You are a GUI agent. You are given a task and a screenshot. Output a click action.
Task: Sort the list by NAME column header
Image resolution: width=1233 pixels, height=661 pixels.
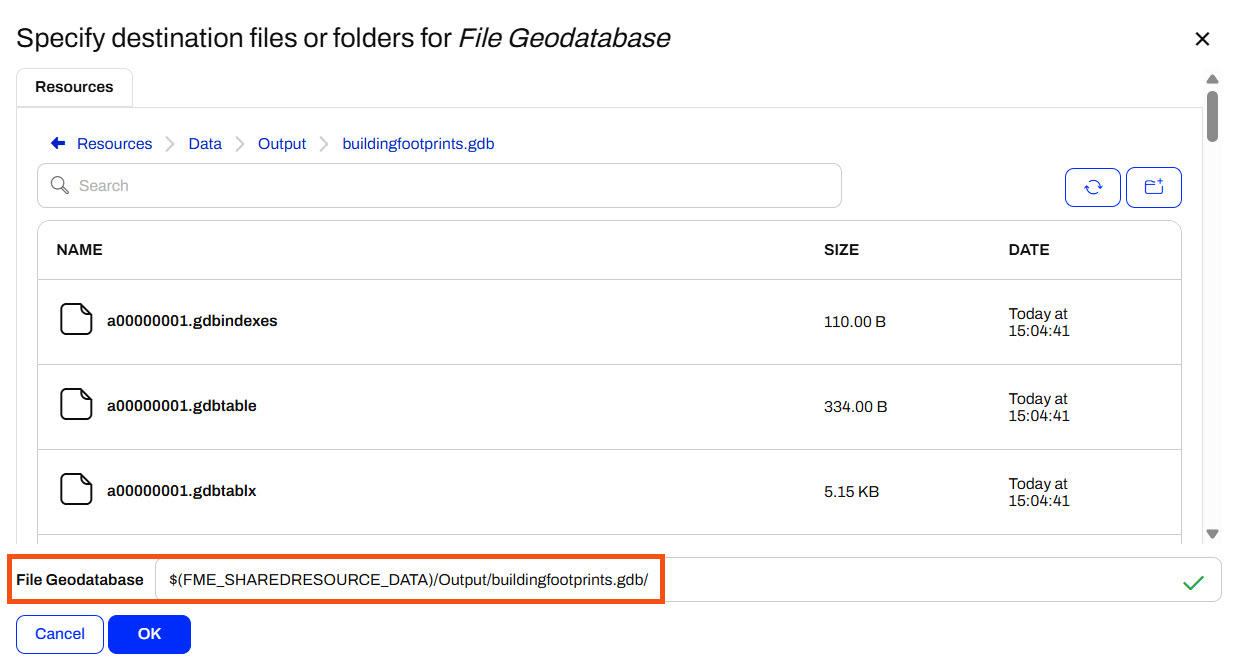(80, 250)
